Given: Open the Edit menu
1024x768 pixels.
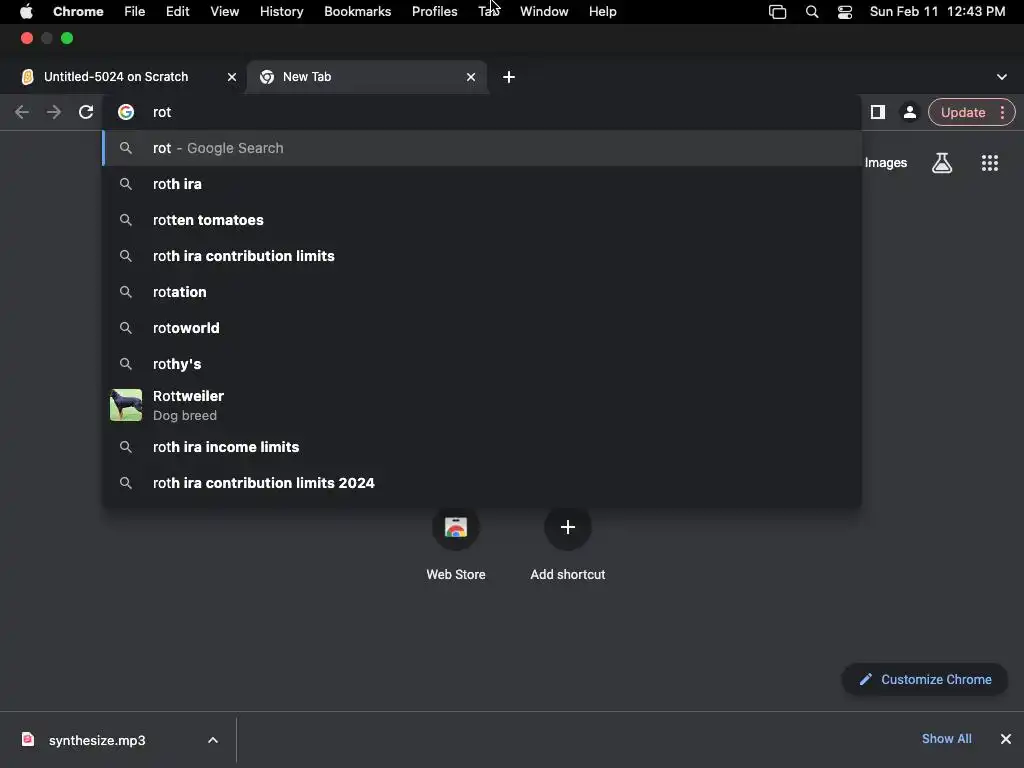Looking at the screenshot, I should click(x=178, y=12).
